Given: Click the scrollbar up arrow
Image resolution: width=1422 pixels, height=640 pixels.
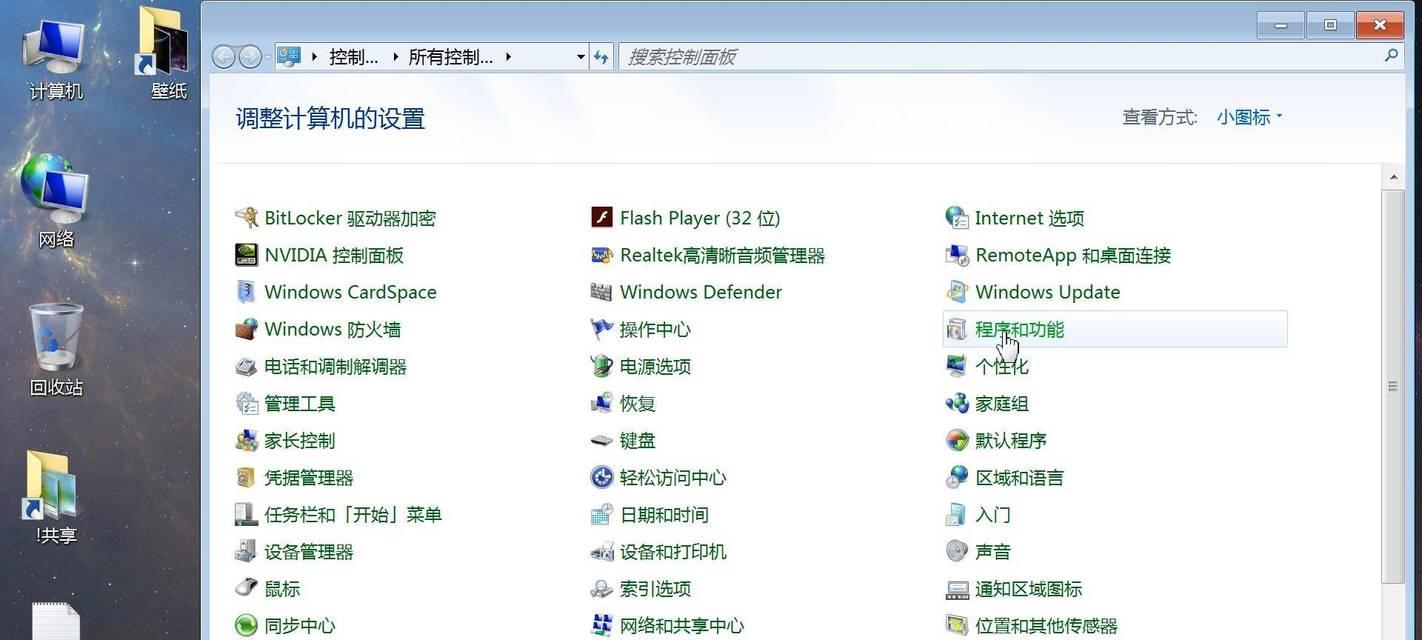Looking at the screenshot, I should pyautogui.click(x=1393, y=177).
